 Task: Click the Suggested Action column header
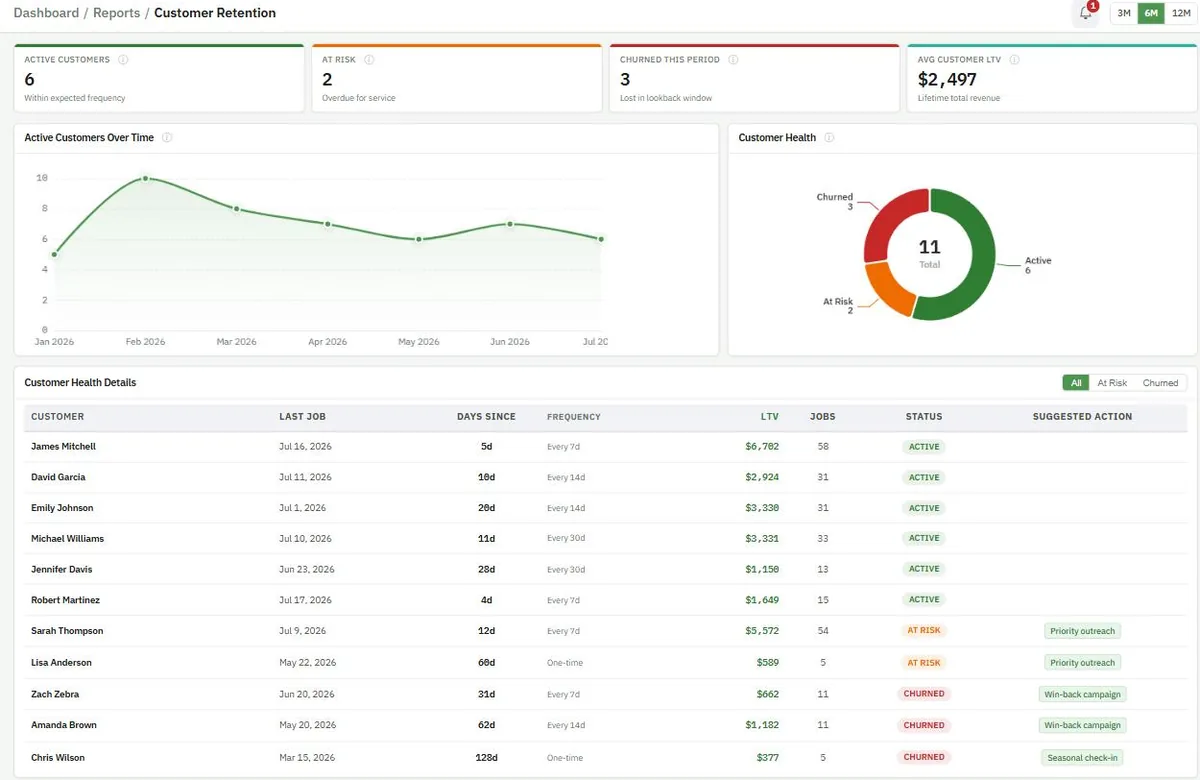[x=1082, y=417]
